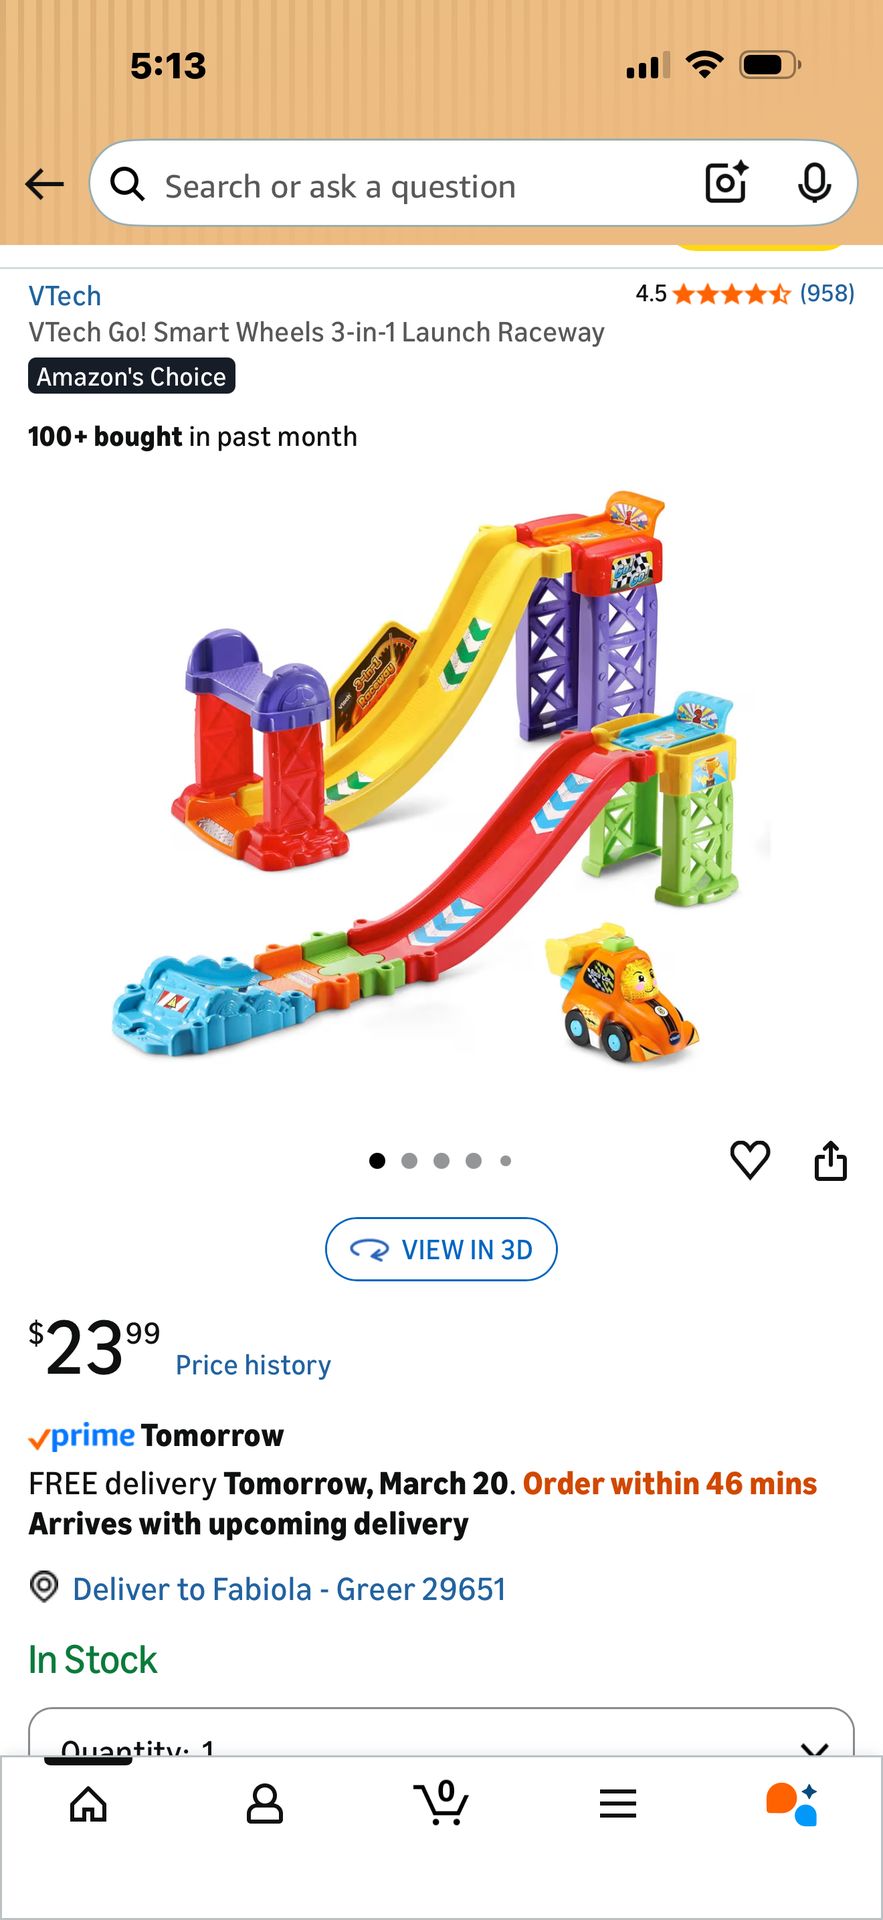The image size is (883, 1920).
Task: Add item to wish list heart icon
Action: click(750, 1160)
